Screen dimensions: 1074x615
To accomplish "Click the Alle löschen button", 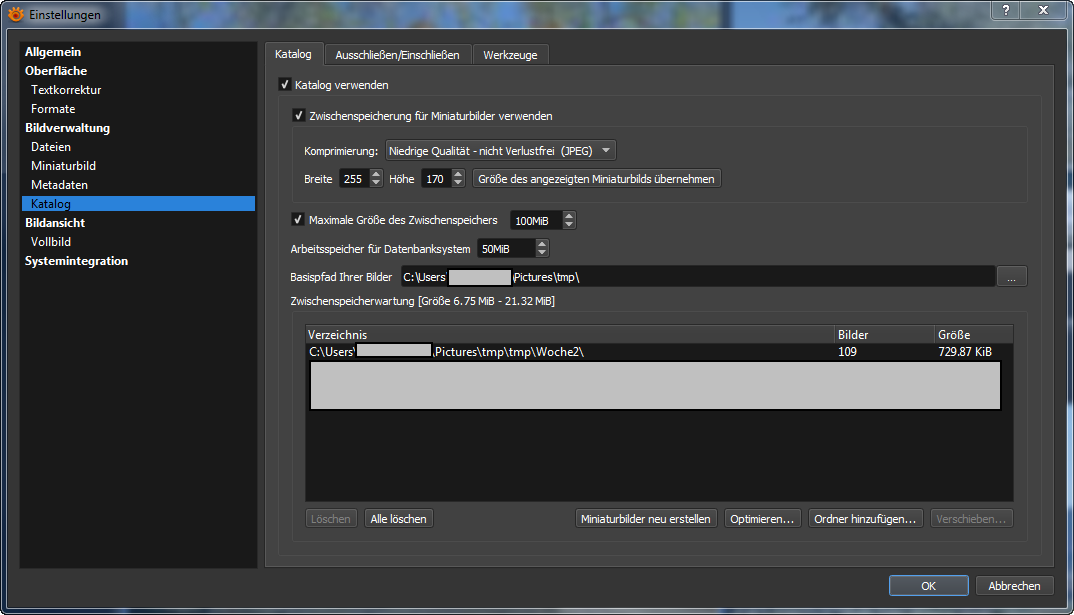I will (x=398, y=519).
